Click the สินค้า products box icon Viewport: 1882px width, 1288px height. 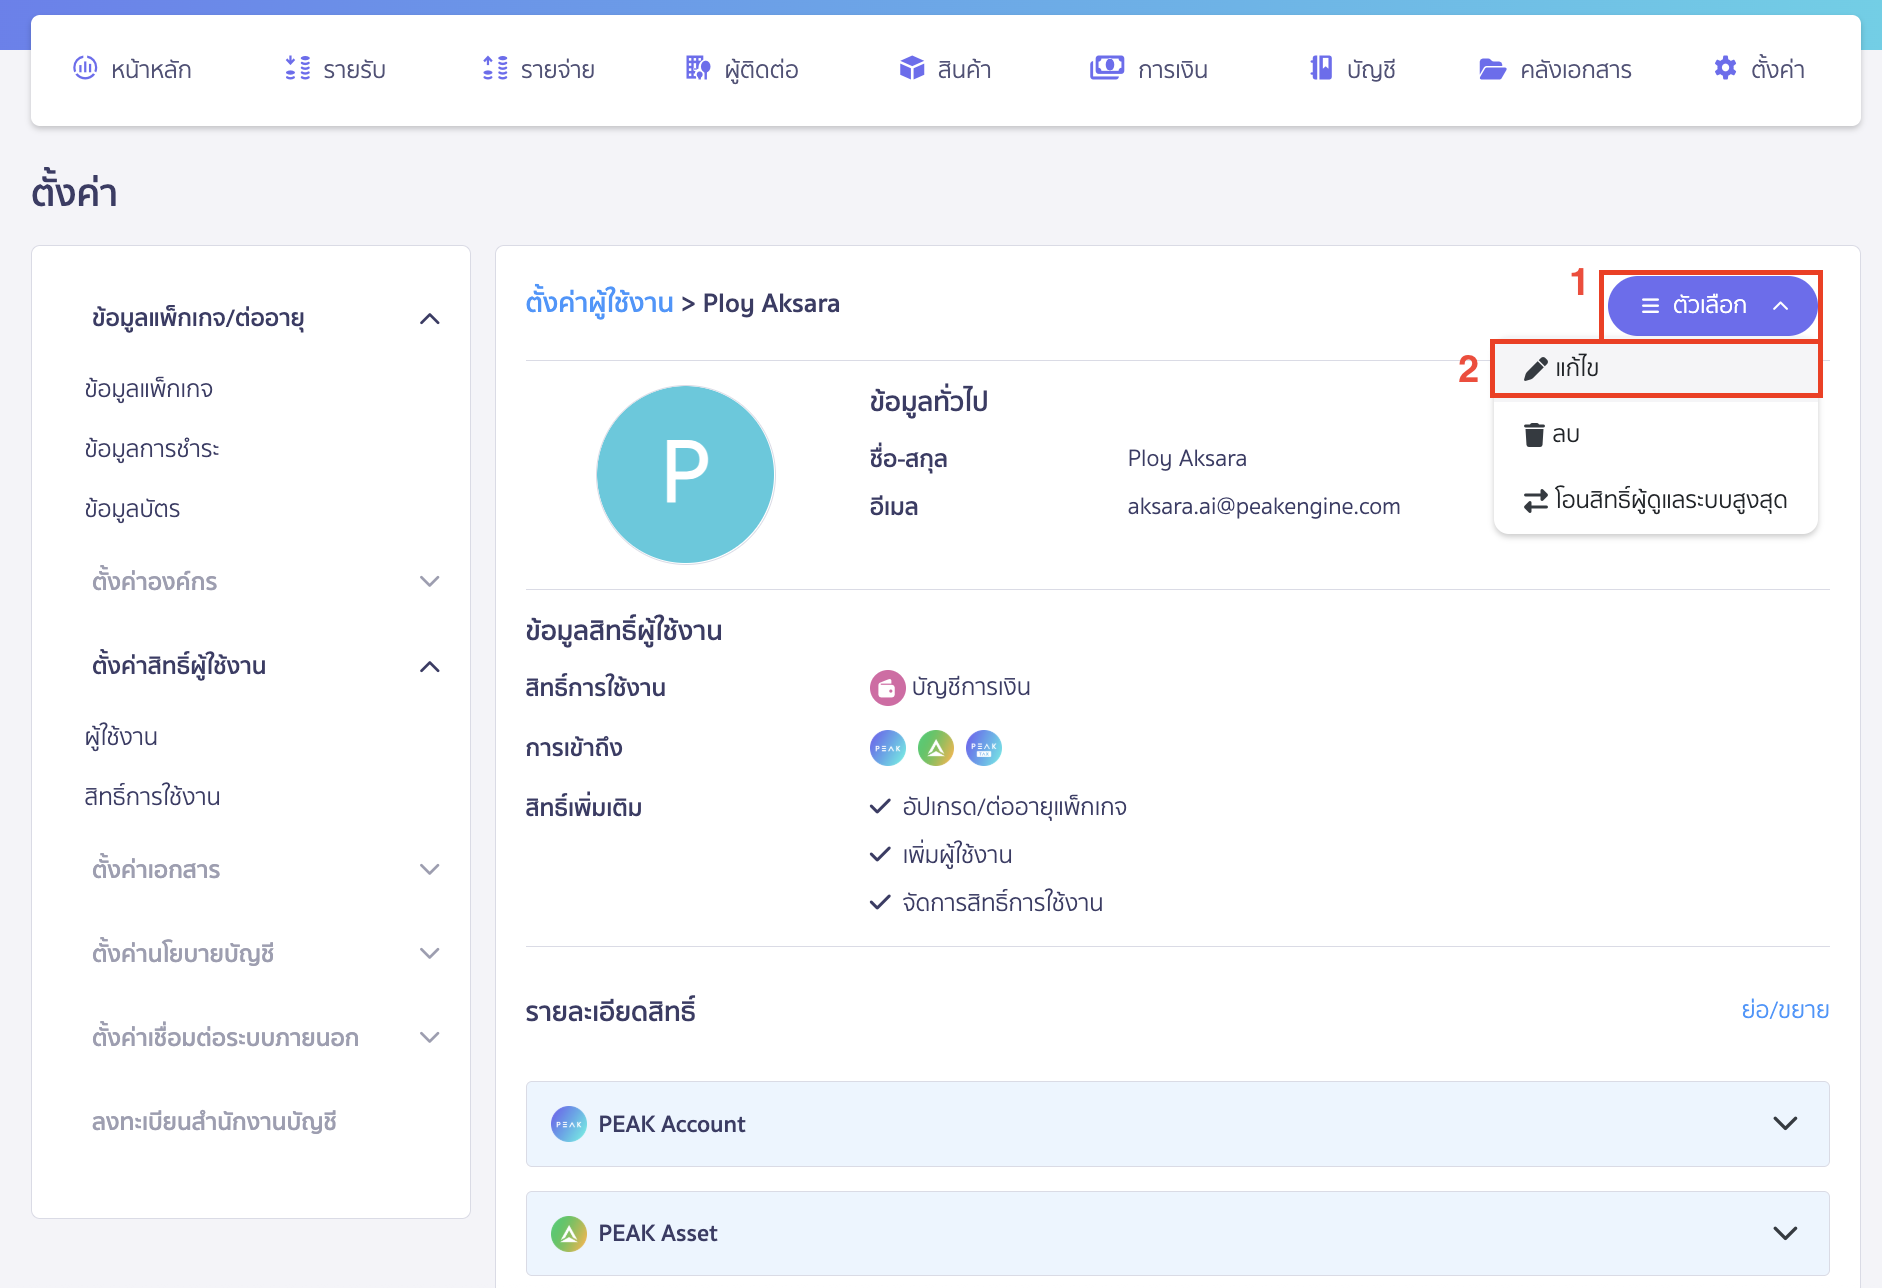pyautogui.click(x=911, y=67)
